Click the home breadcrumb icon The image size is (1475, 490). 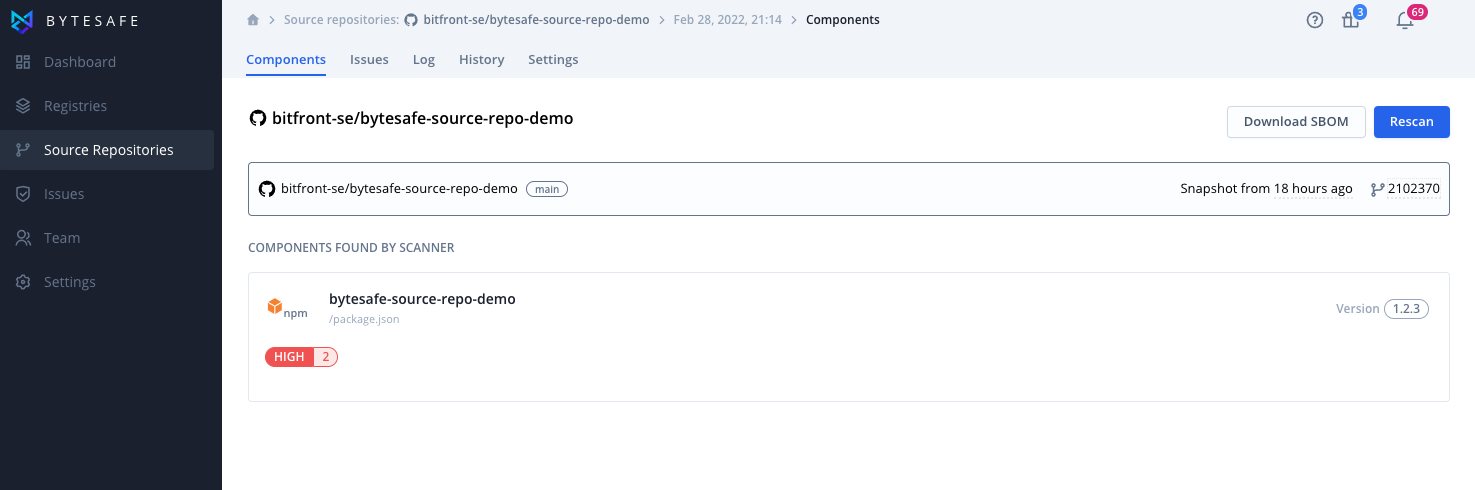tap(253, 20)
